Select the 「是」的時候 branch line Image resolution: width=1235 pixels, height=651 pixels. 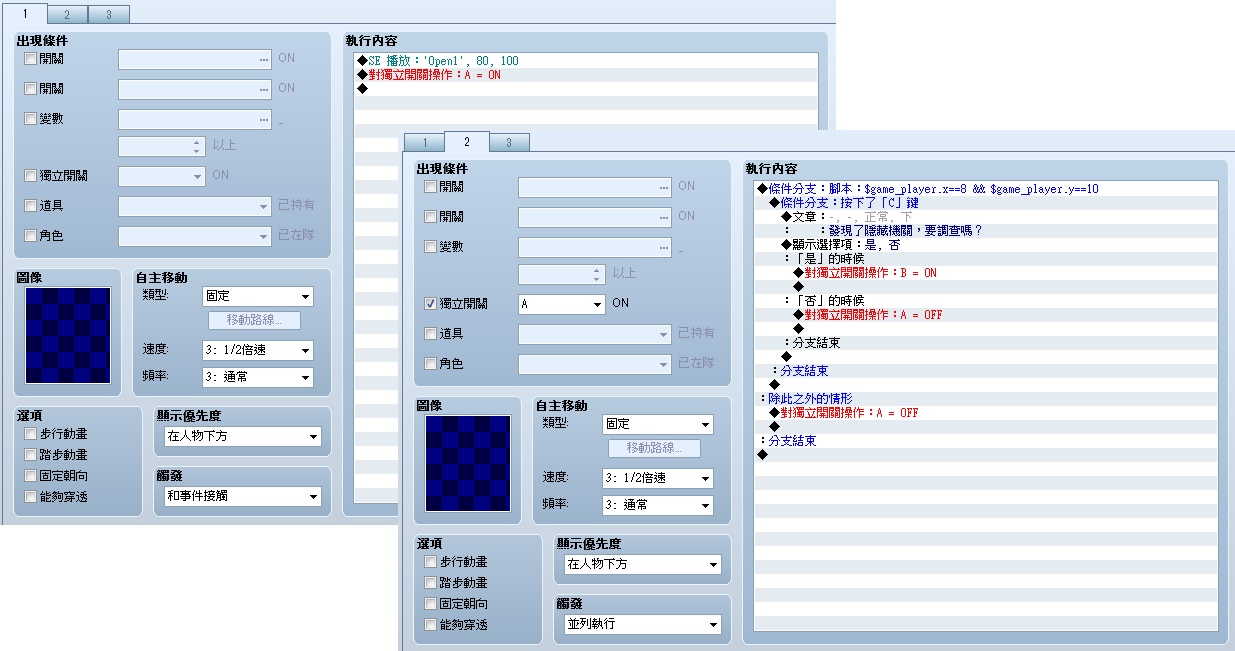pos(985,259)
